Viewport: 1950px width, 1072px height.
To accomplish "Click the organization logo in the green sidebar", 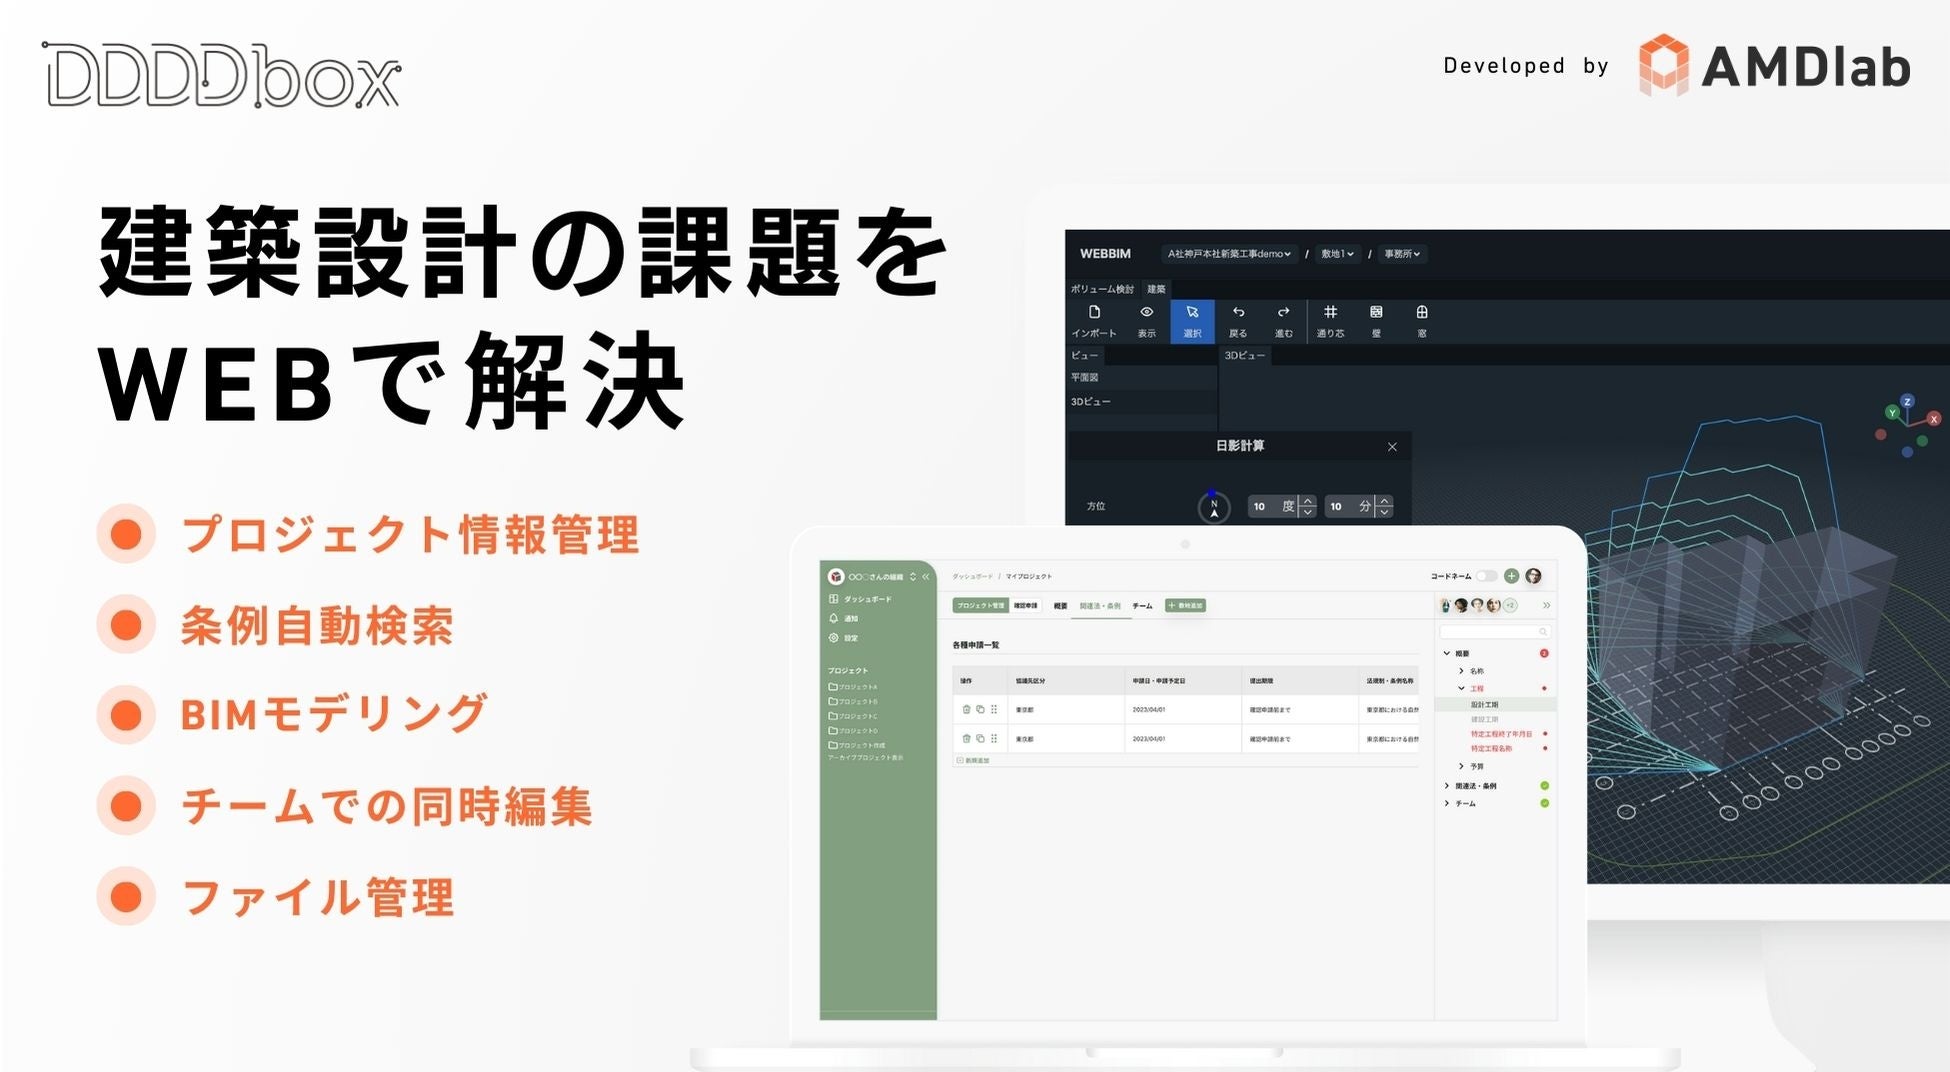I will 836,577.
